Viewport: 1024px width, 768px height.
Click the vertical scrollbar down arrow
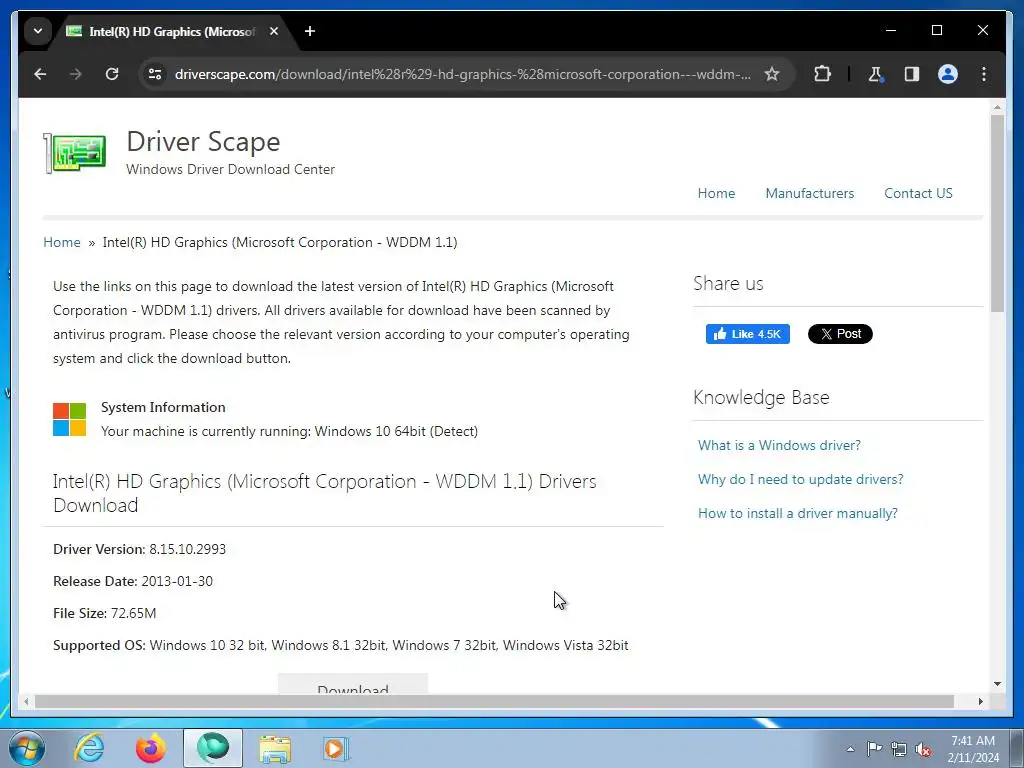point(997,684)
